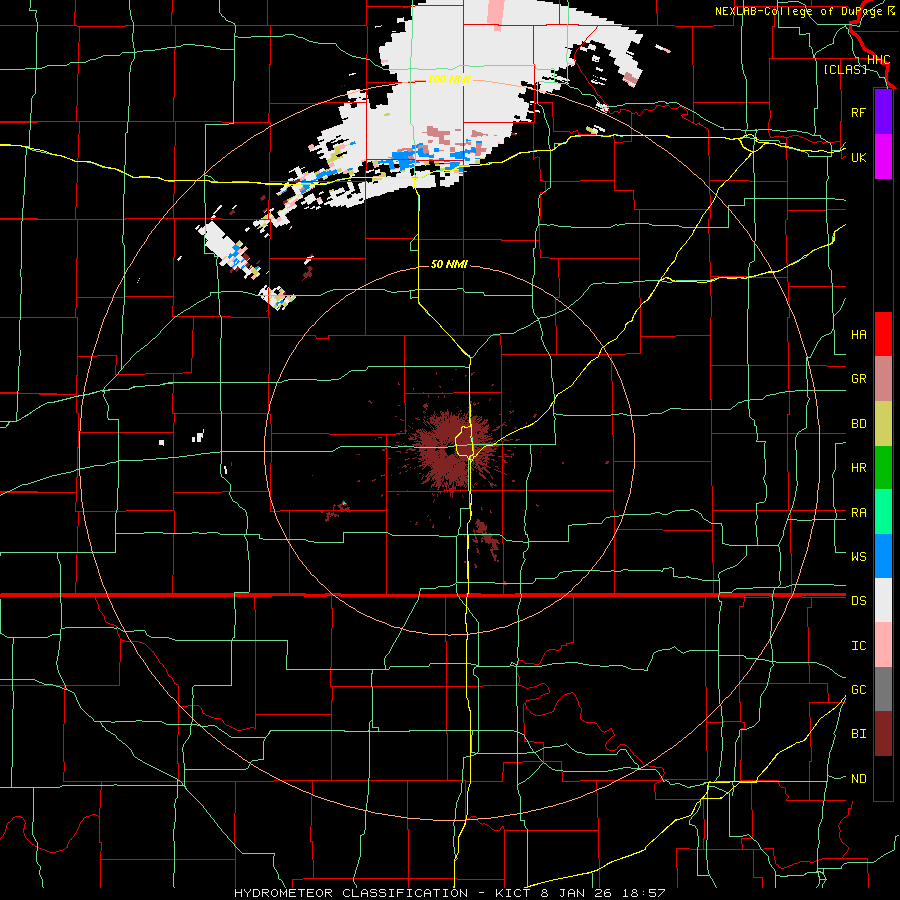
Task: Click the DS white legend swatch
Action: [x=883, y=600]
